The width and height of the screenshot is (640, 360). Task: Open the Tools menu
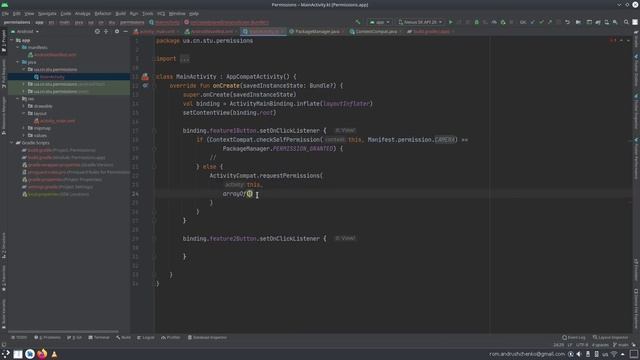tap(147, 13)
